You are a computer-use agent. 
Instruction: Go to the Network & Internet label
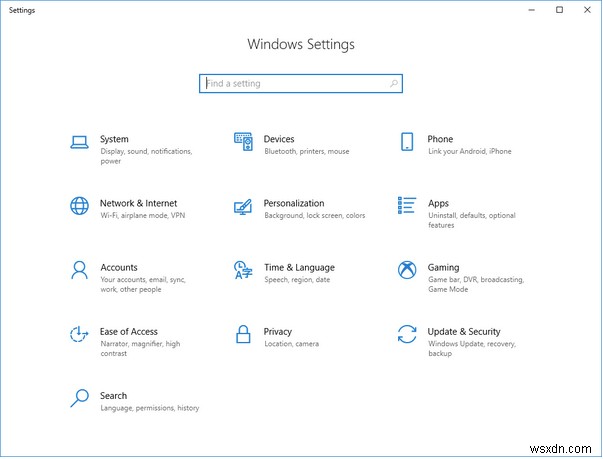138,204
